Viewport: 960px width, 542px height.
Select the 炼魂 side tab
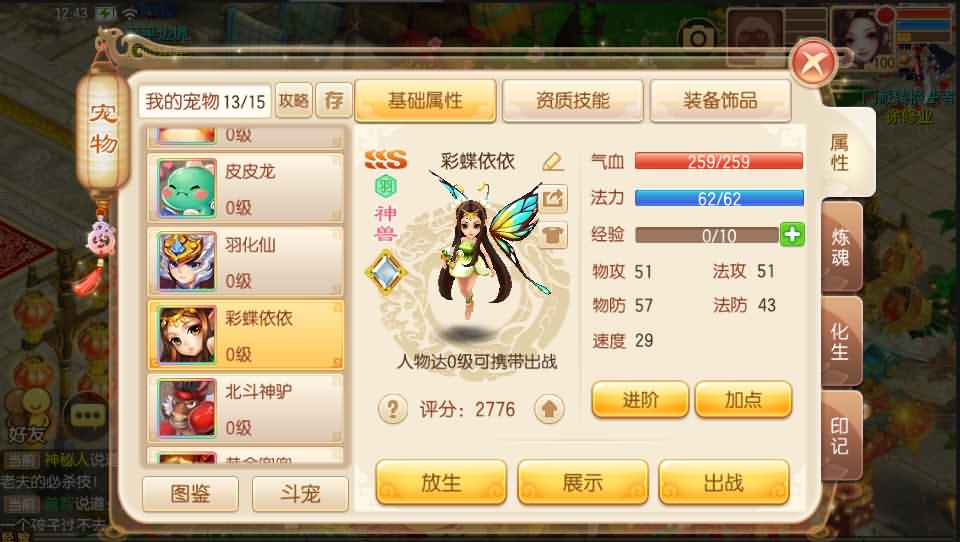(841, 247)
